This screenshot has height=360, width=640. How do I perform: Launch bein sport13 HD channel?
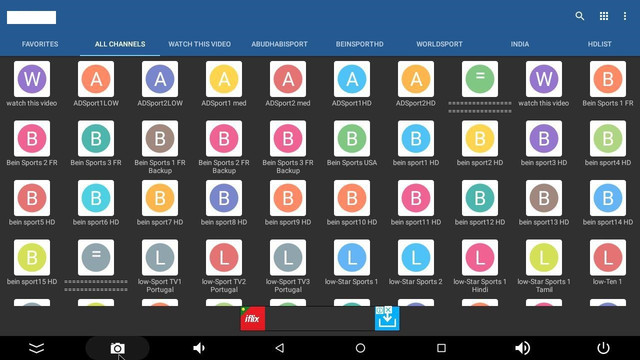(x=544, y=198)
